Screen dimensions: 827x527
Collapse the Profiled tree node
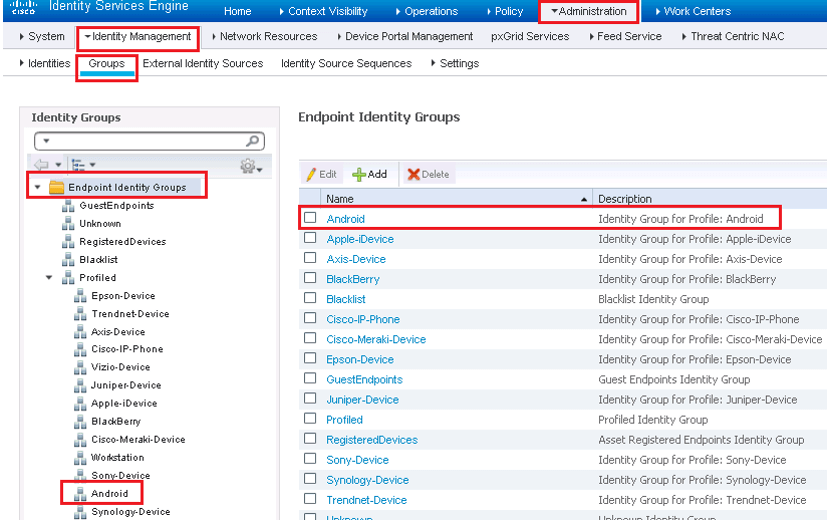tap(49, 277)
